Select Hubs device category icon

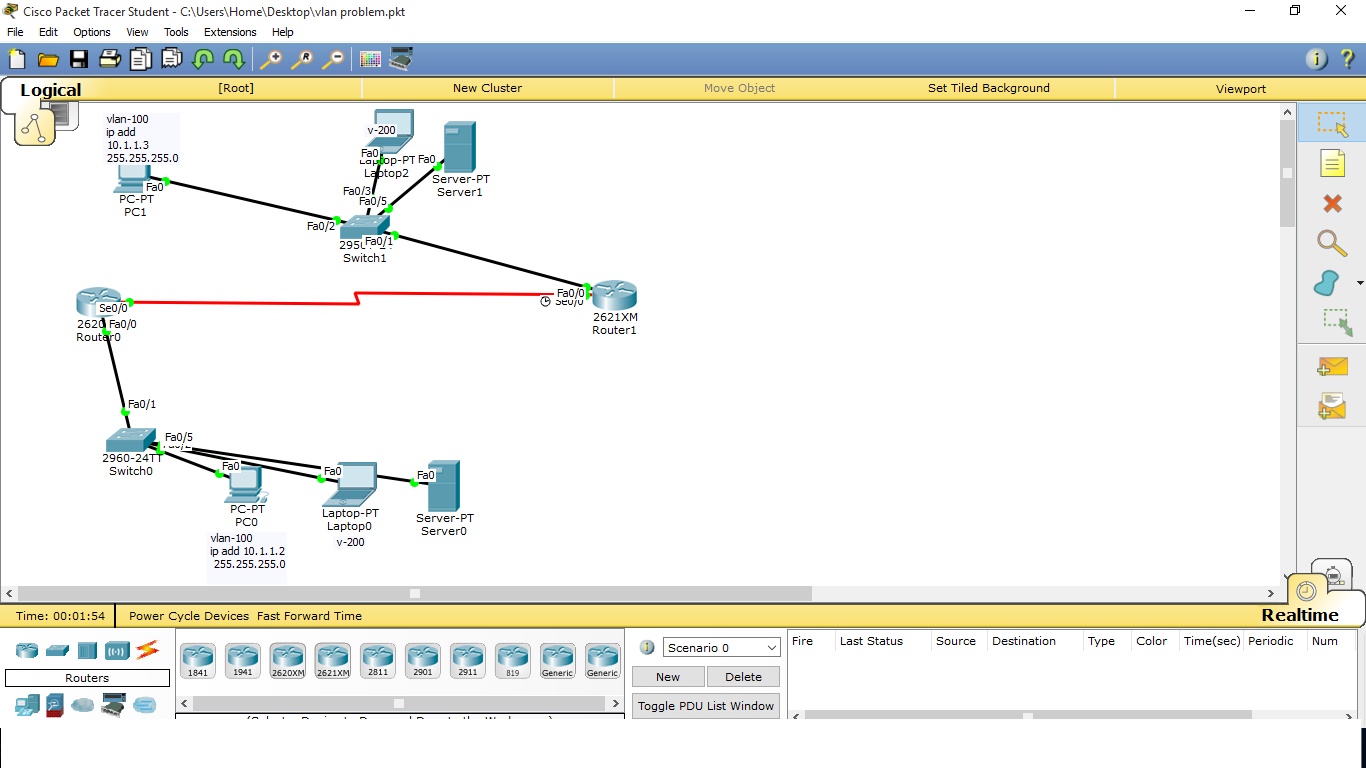(x=87, y=651)
